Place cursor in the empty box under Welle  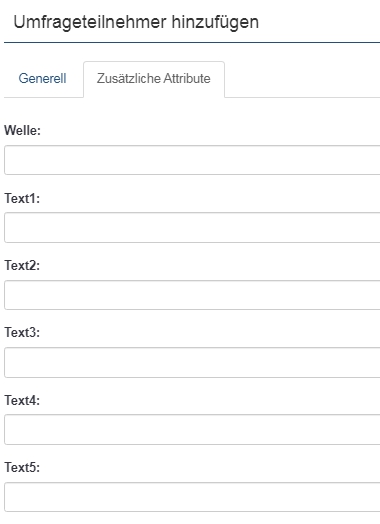(x=192, y=160)
